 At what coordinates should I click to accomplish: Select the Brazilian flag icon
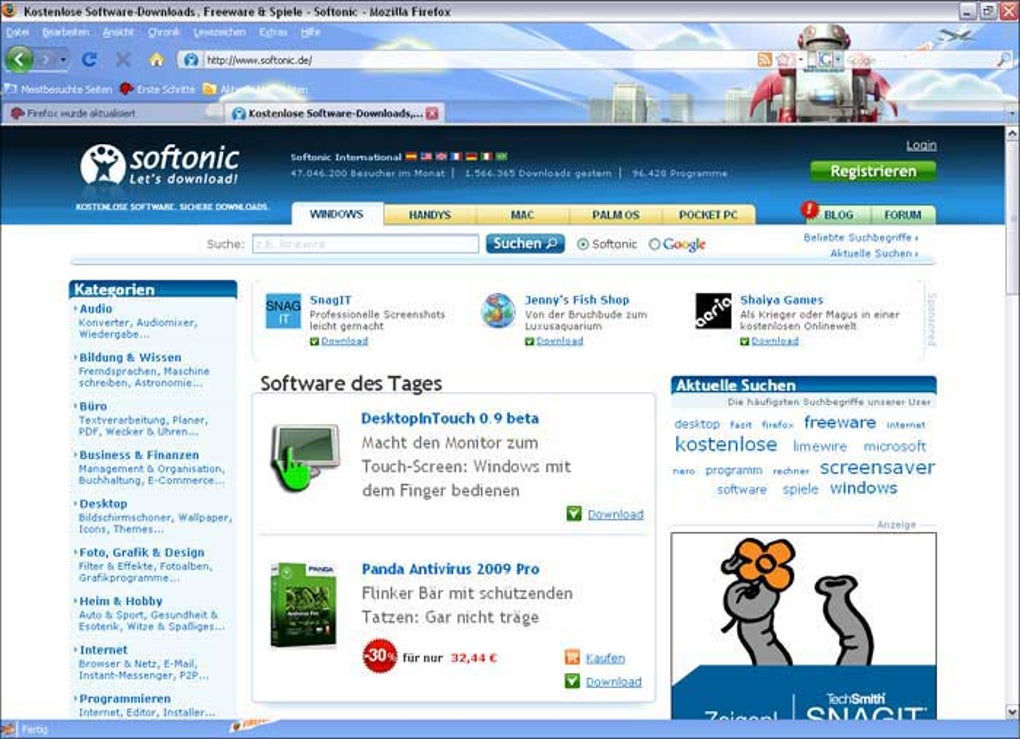pos(502,157)
